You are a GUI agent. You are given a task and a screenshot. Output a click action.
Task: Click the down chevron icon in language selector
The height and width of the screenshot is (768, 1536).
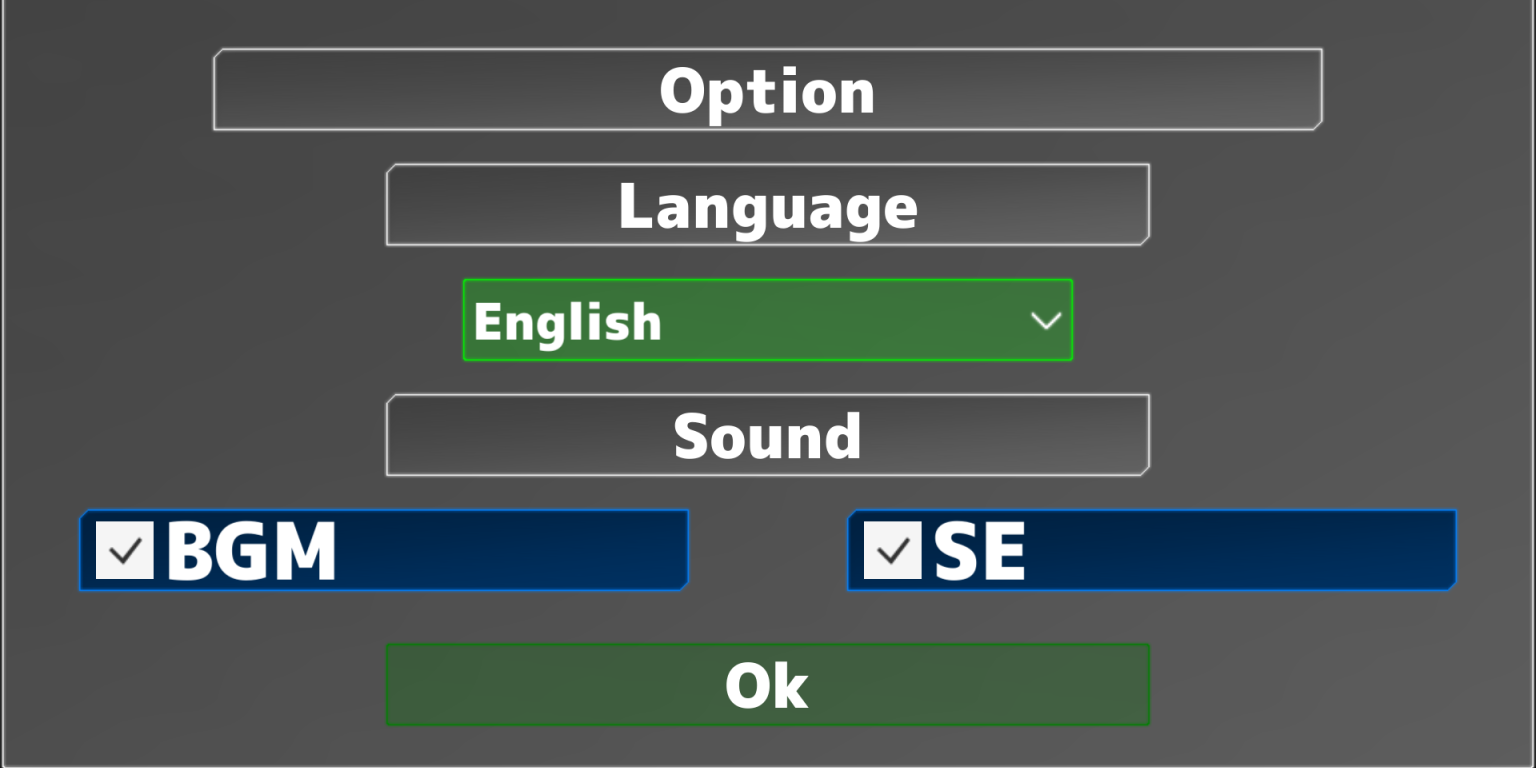point(1045,321)
